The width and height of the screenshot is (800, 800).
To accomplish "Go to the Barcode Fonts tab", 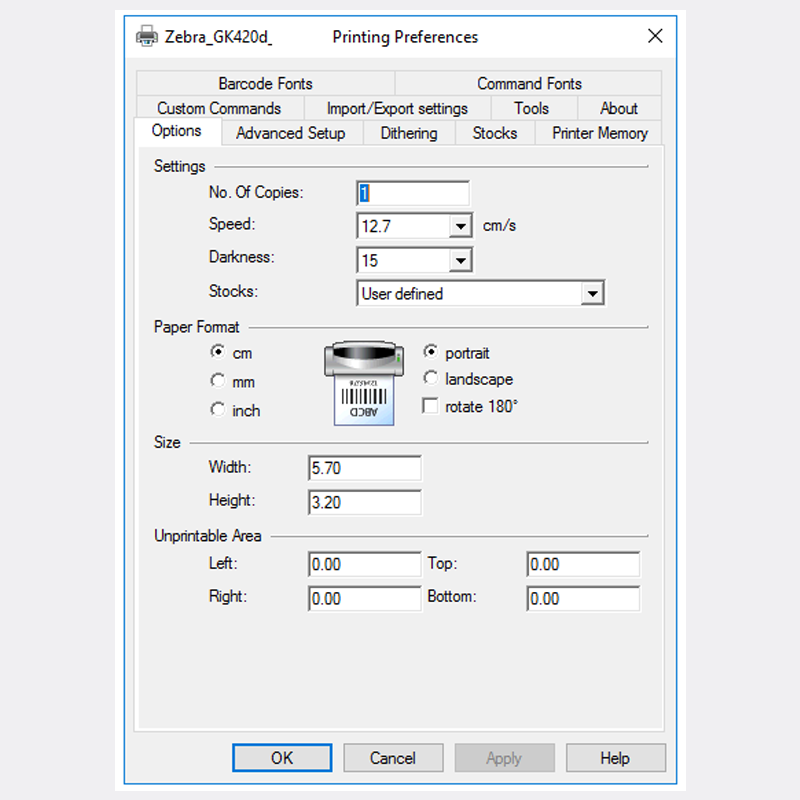I will (x=265, y=84).
